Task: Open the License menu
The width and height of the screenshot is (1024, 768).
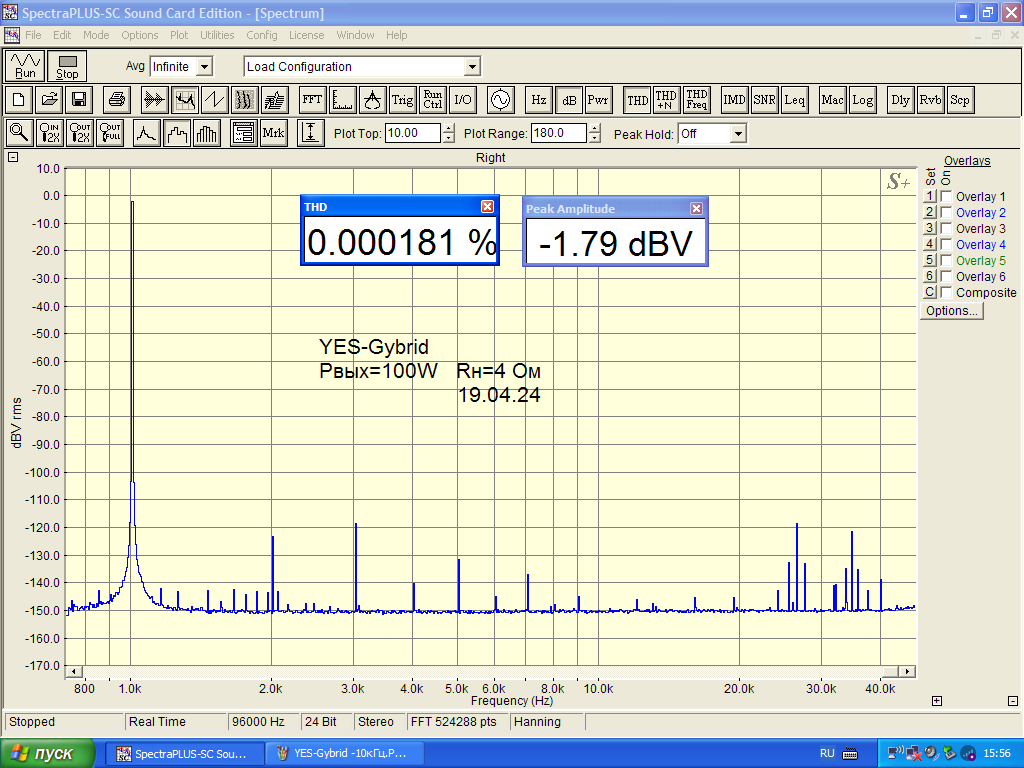Action: [307, 35]
